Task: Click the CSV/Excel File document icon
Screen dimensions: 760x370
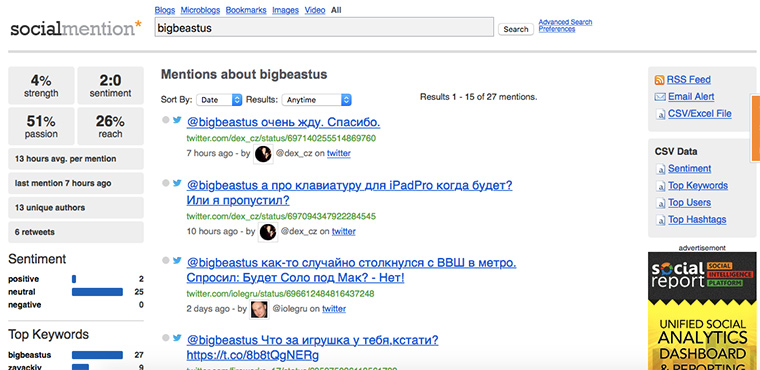Action: pyautogui.click(x=660, y=114)
